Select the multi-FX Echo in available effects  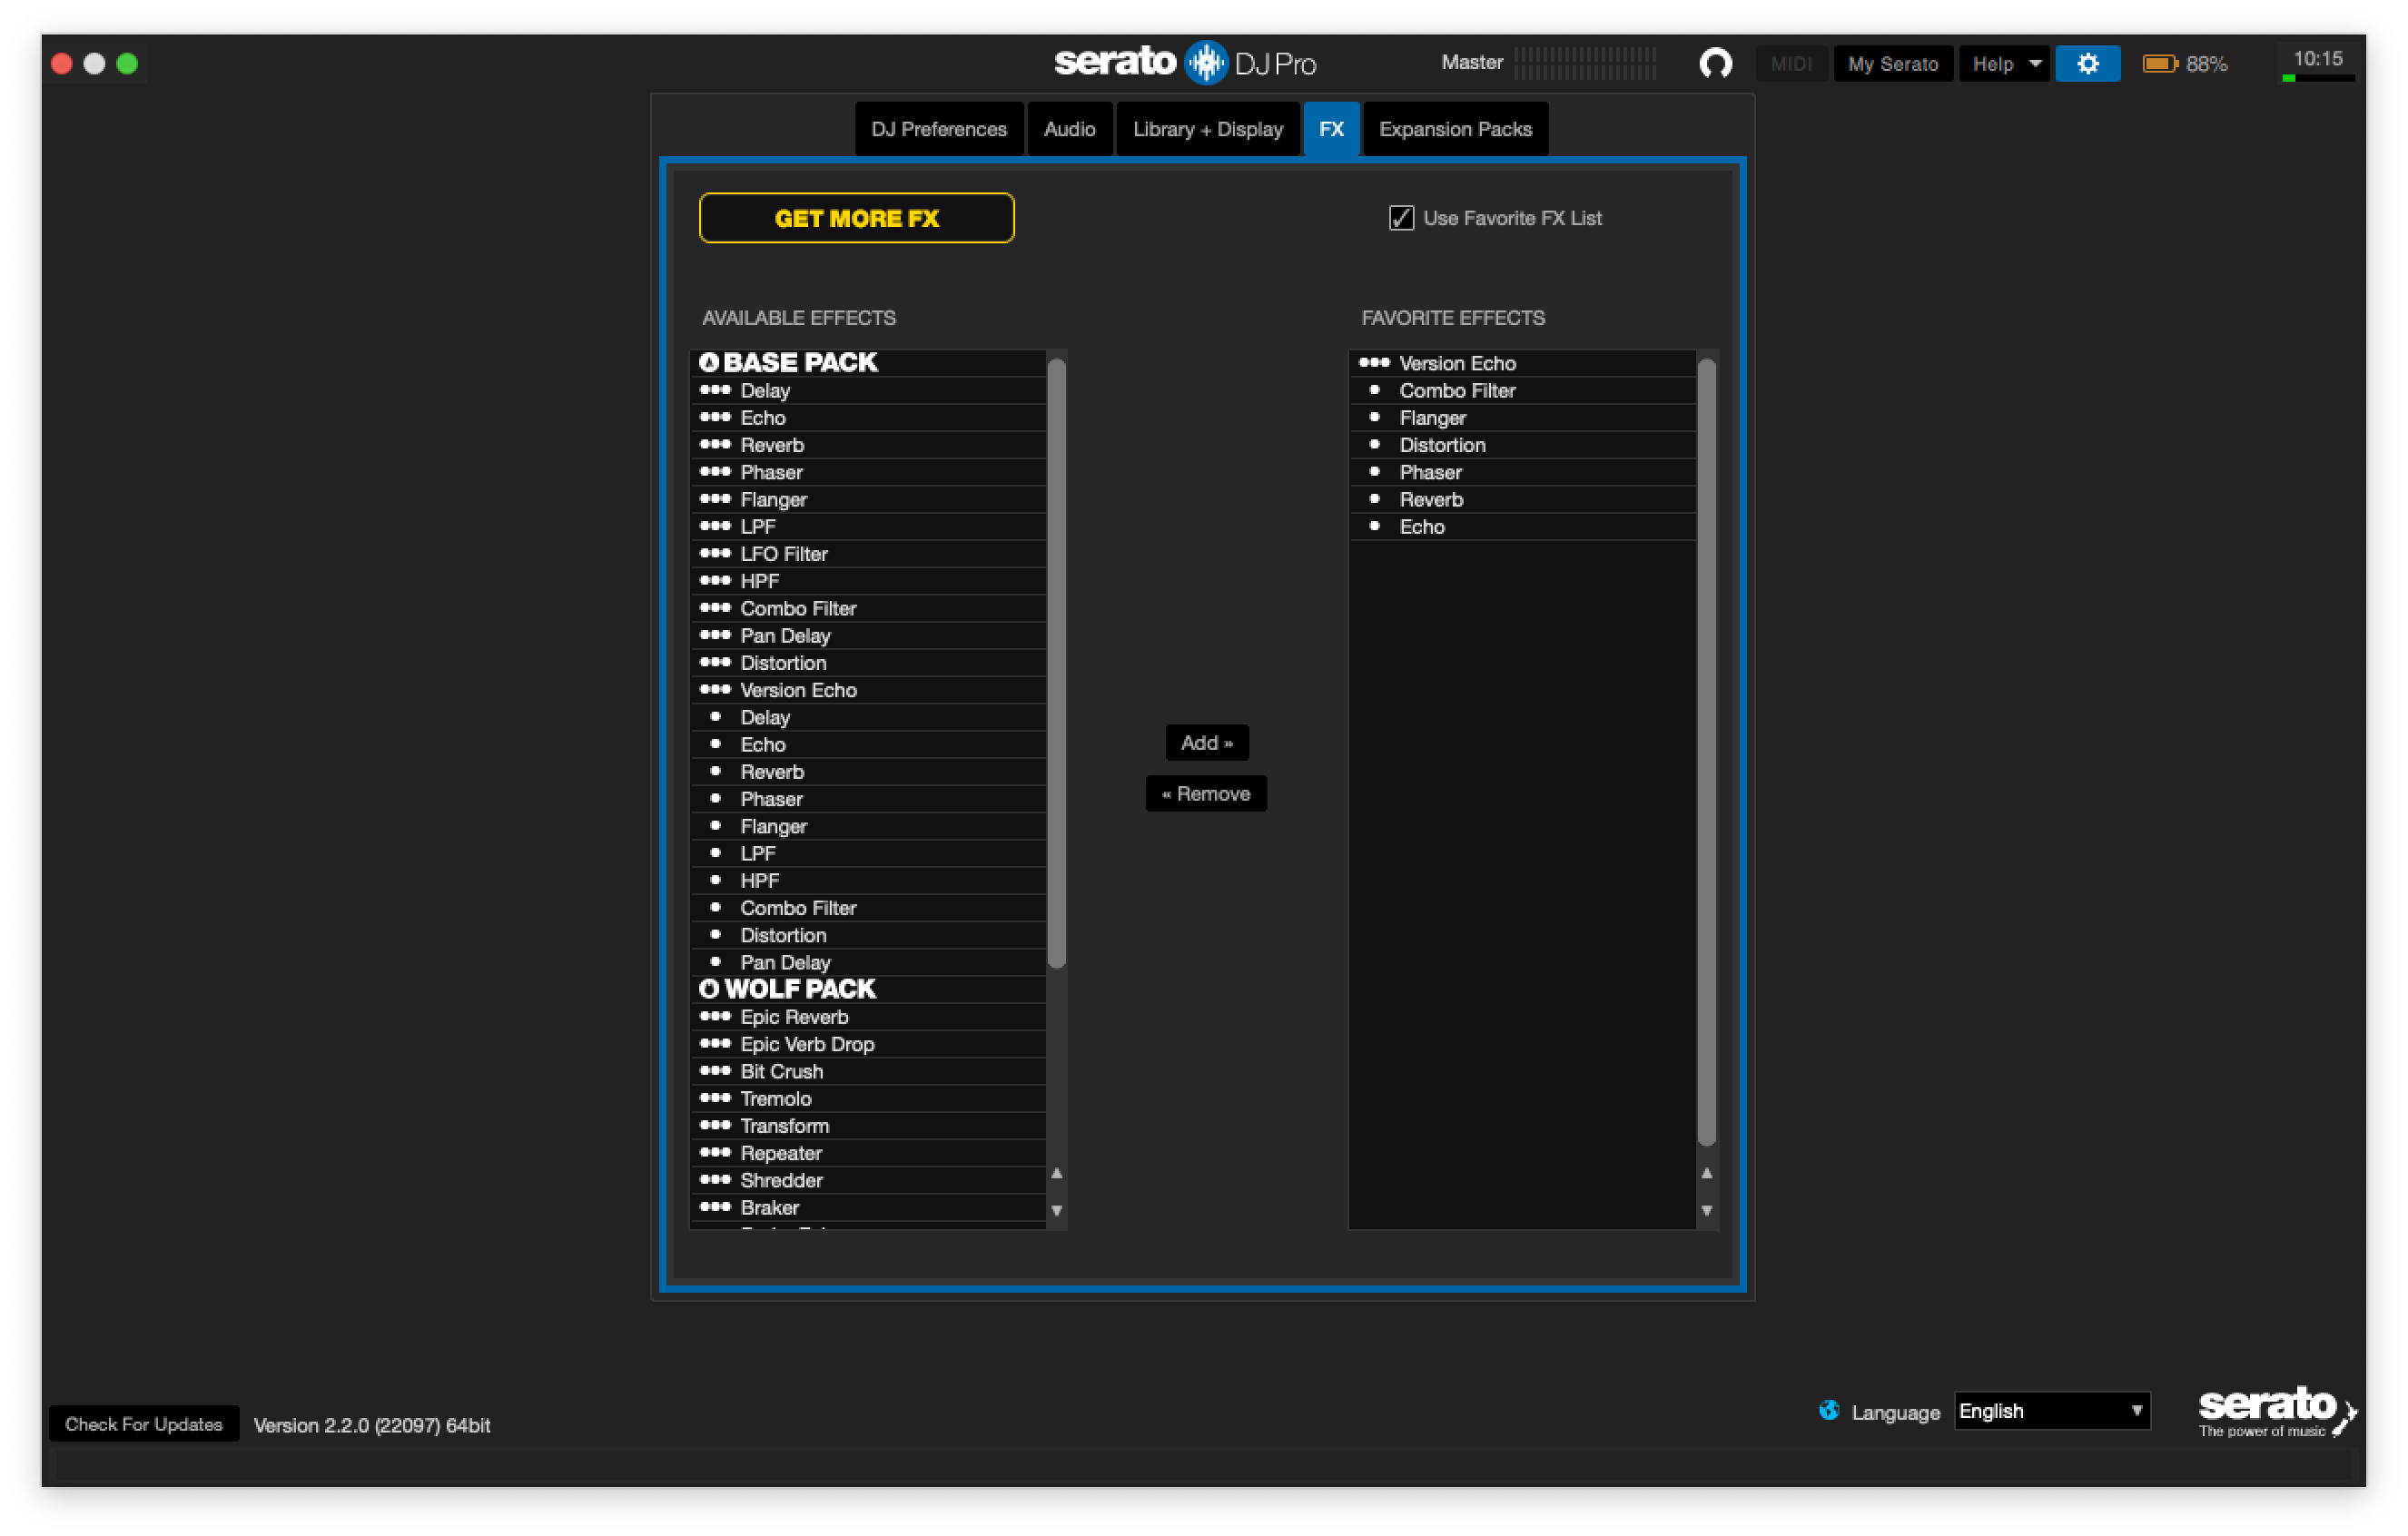(868, 418)
